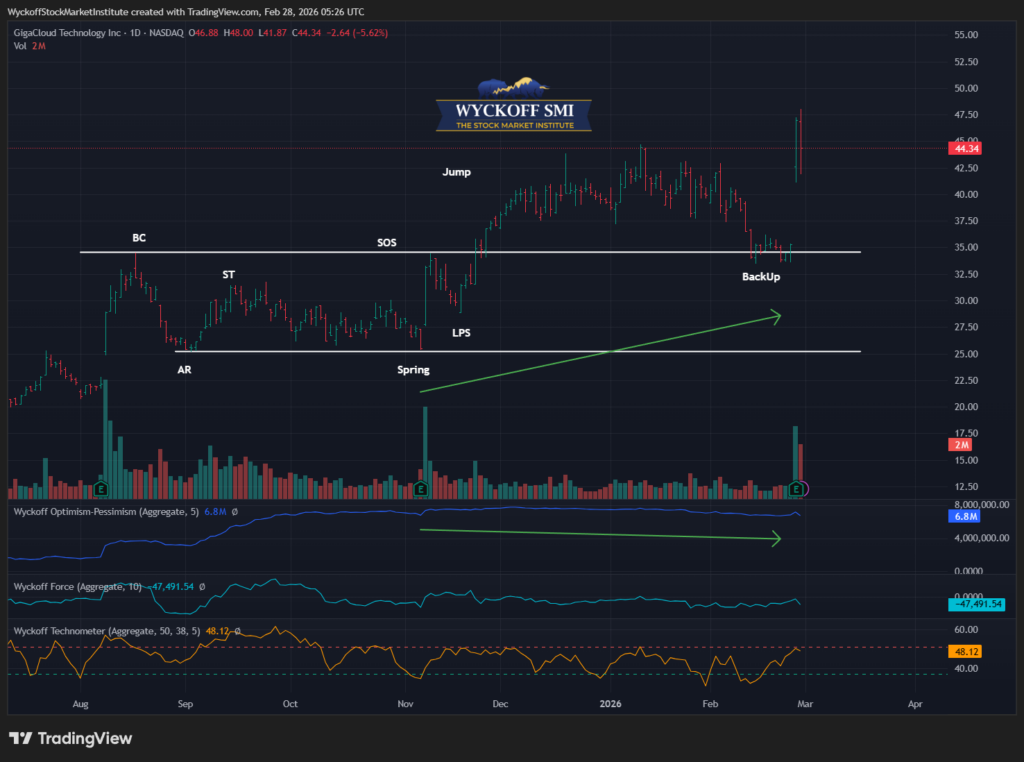
Task: Click the 2026 label on time axis
Action: (611, 704)
